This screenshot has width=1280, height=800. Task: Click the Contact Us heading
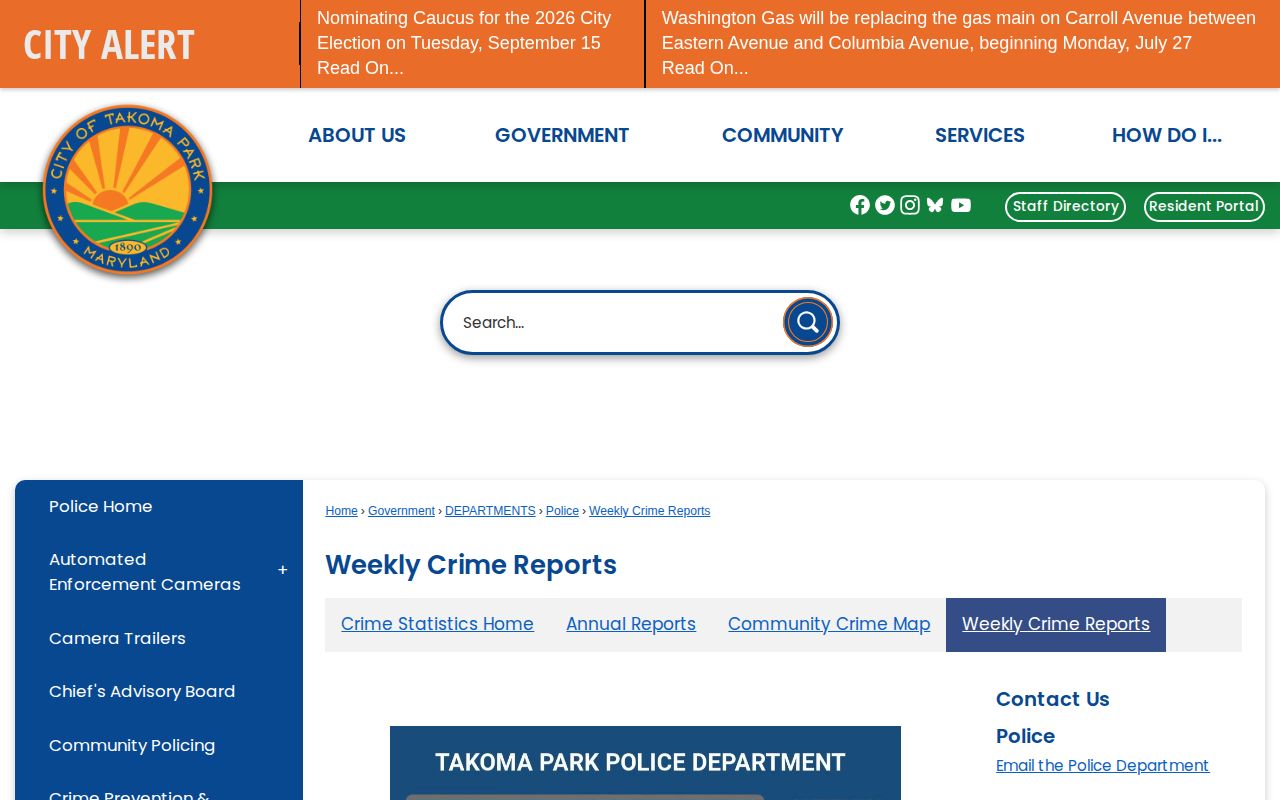pos(1053,699)
